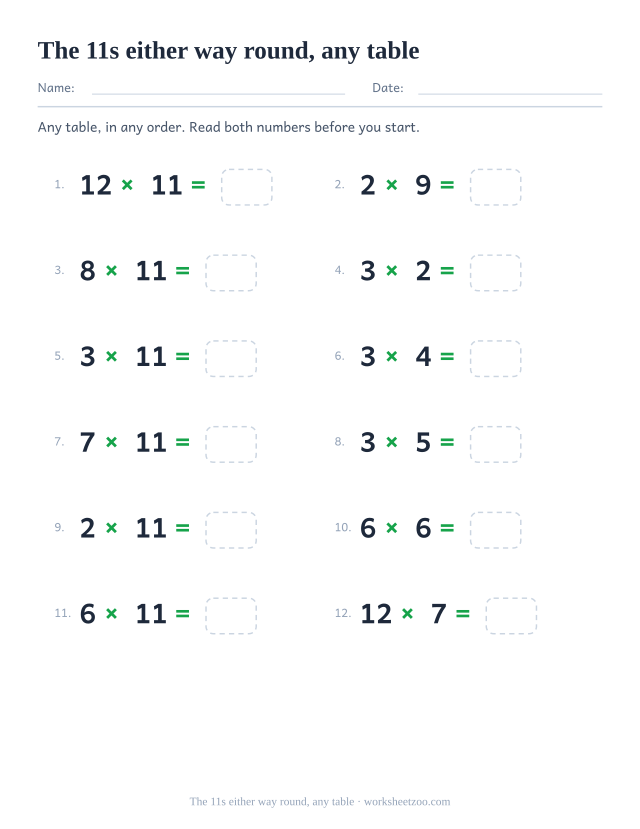Click the answer box for 6 × 6
Image resolution: width=640 pixels, height=829 pixels.
coord(496,530)
